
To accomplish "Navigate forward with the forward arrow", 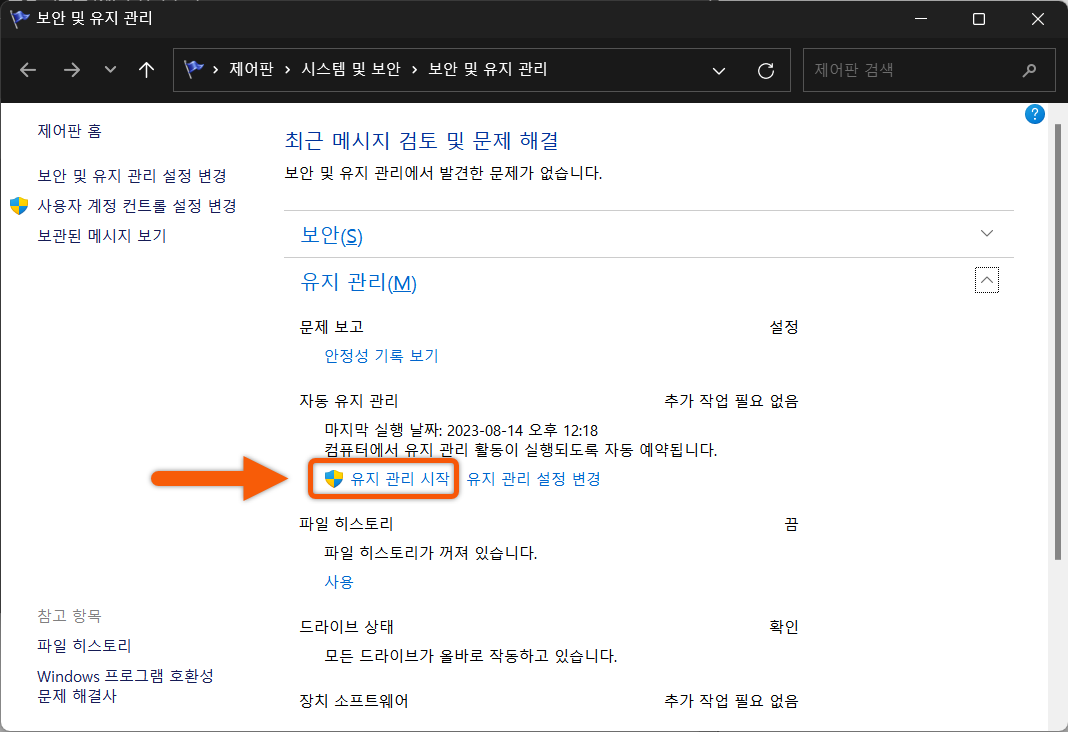I will 71,69.
